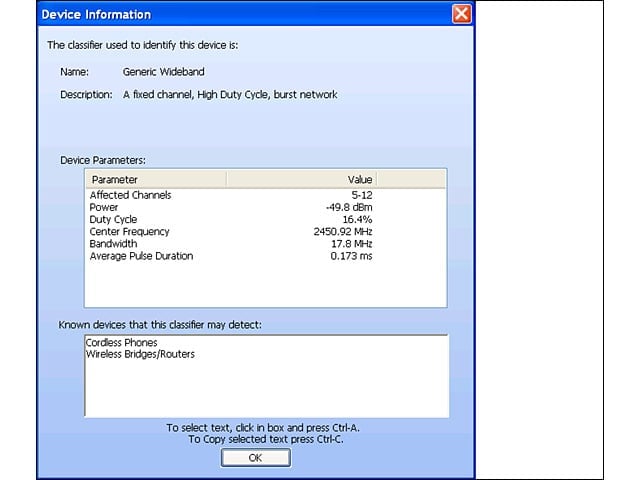Click the 5-12 channels value
640x480 pixels.
click(x=362, y=195)
